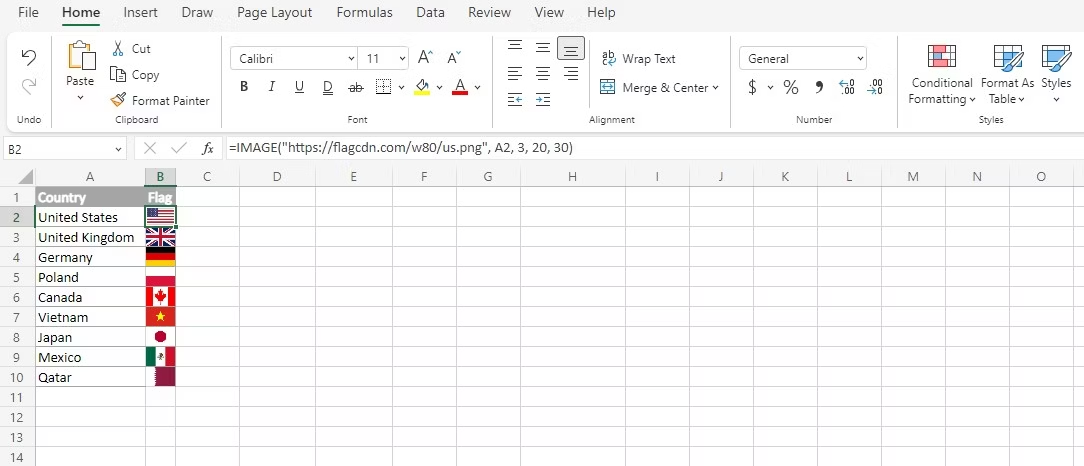Decrease font size with smaller A
The height and width of the screenshot is (466, 1084).
coord(454,58)
